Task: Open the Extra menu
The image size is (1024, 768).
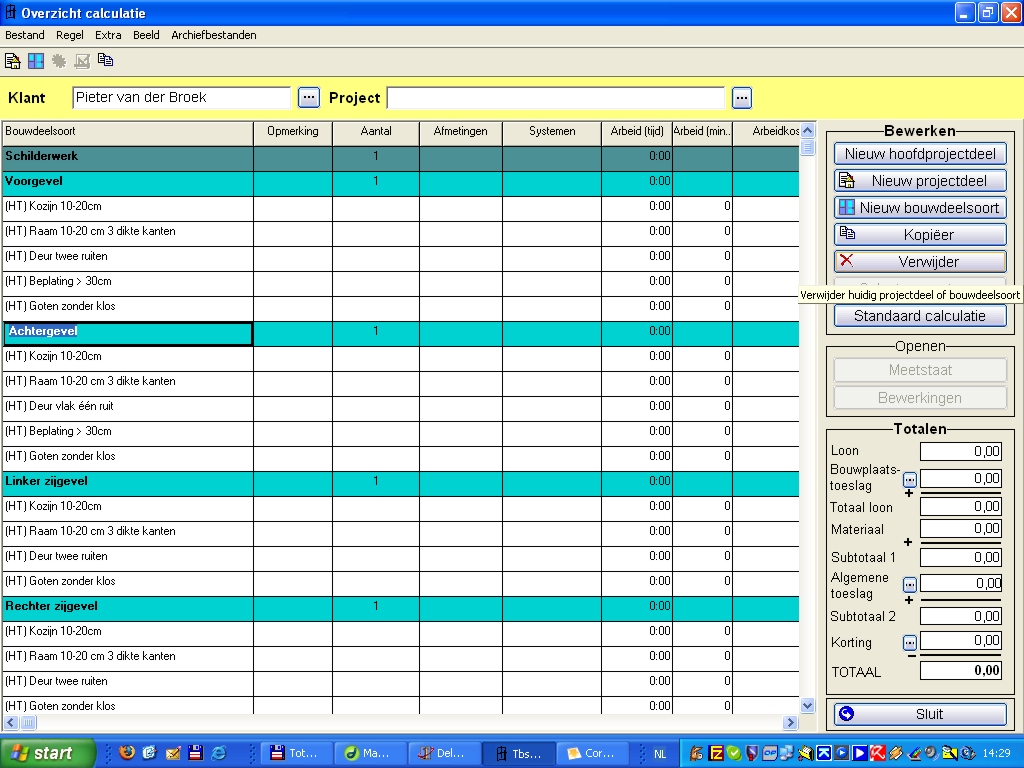Action: tap(108, 35)
